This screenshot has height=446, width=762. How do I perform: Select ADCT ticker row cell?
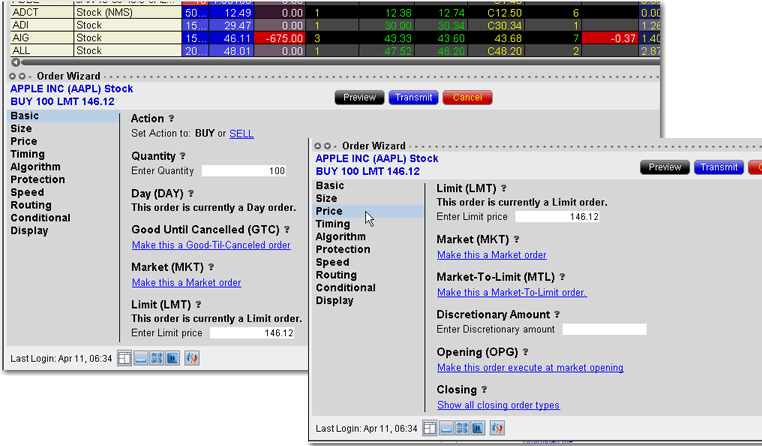pos(42,13)
